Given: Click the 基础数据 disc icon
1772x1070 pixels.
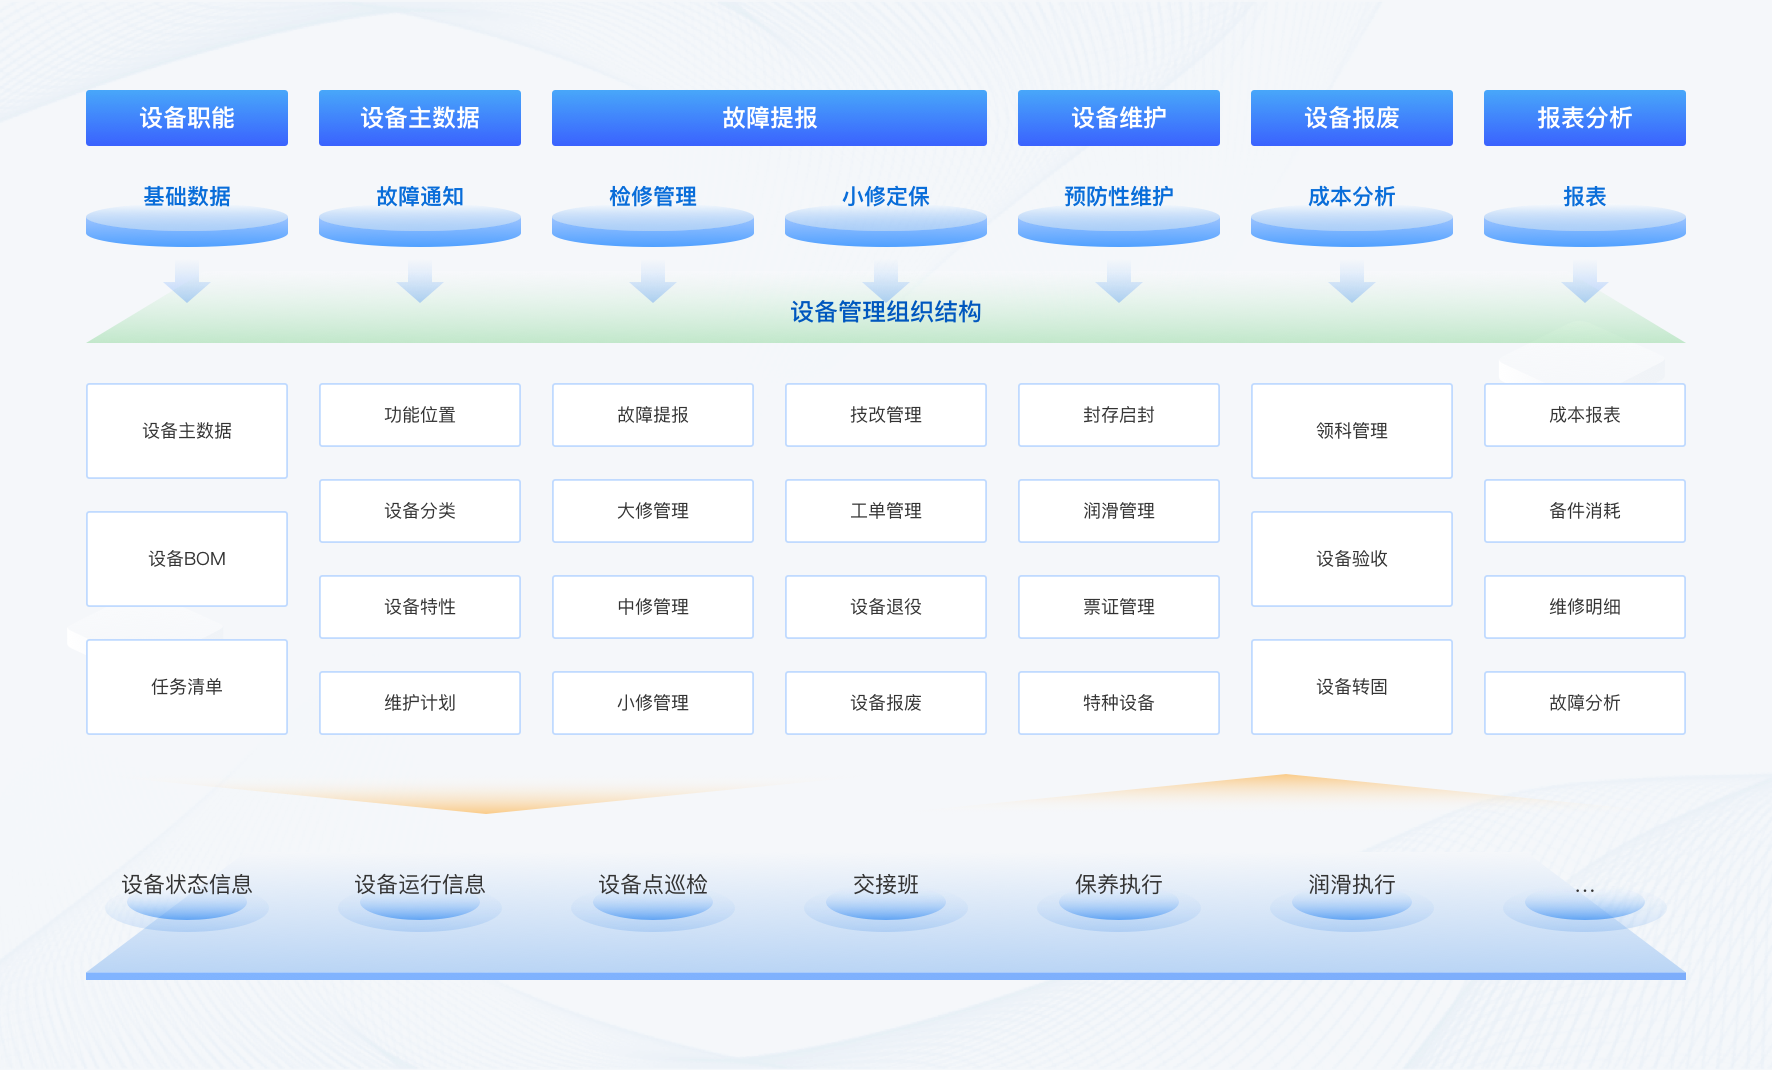Looking at the screenshot, I should pos(187,225).
